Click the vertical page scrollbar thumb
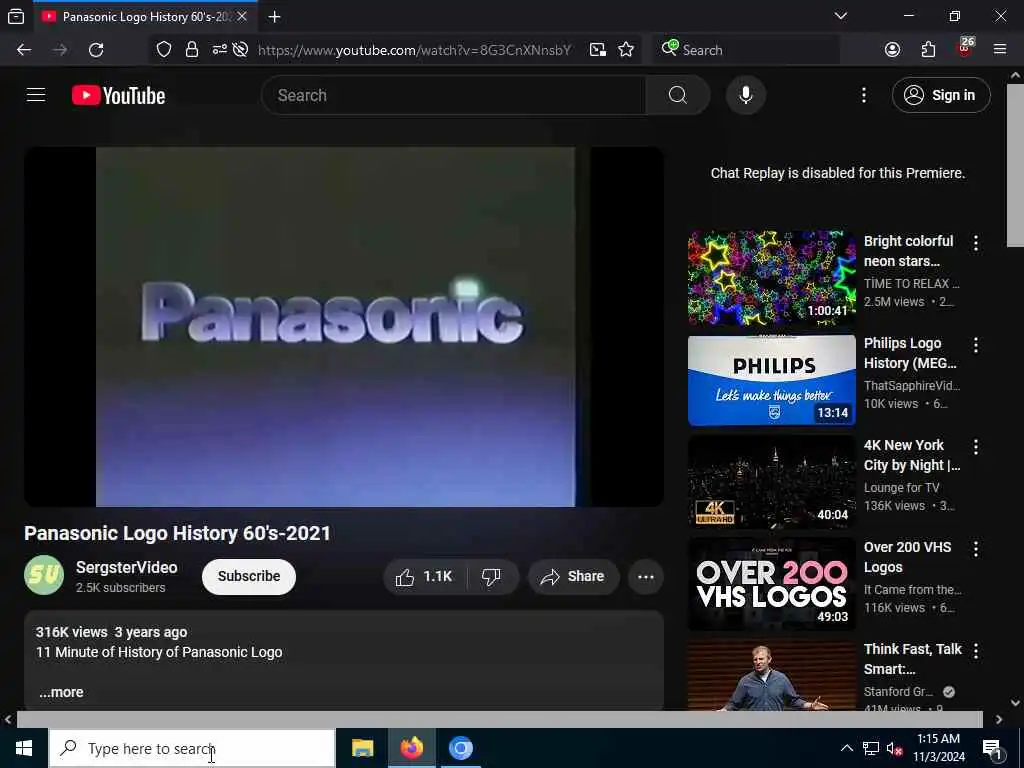Image resolution: width=1024 pixels, height=768 pixels. point(1015,165)
